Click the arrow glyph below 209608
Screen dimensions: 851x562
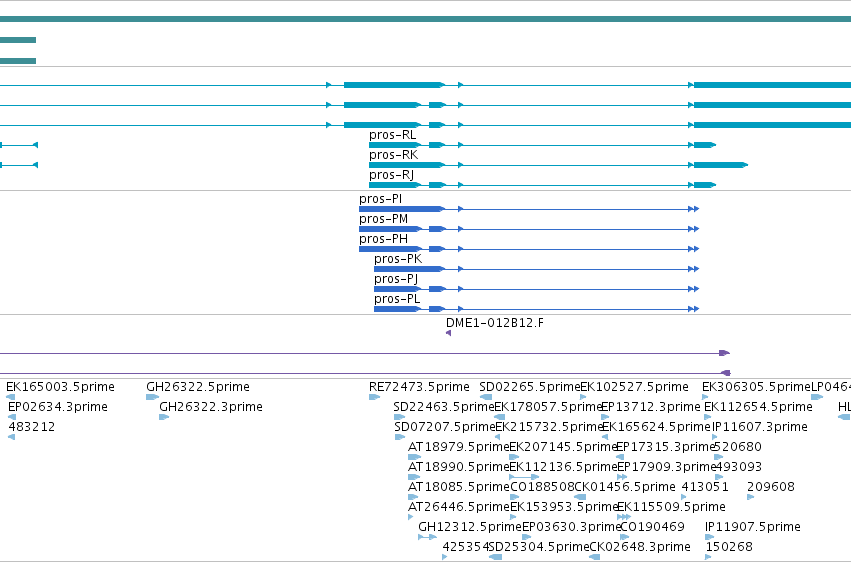751,497
